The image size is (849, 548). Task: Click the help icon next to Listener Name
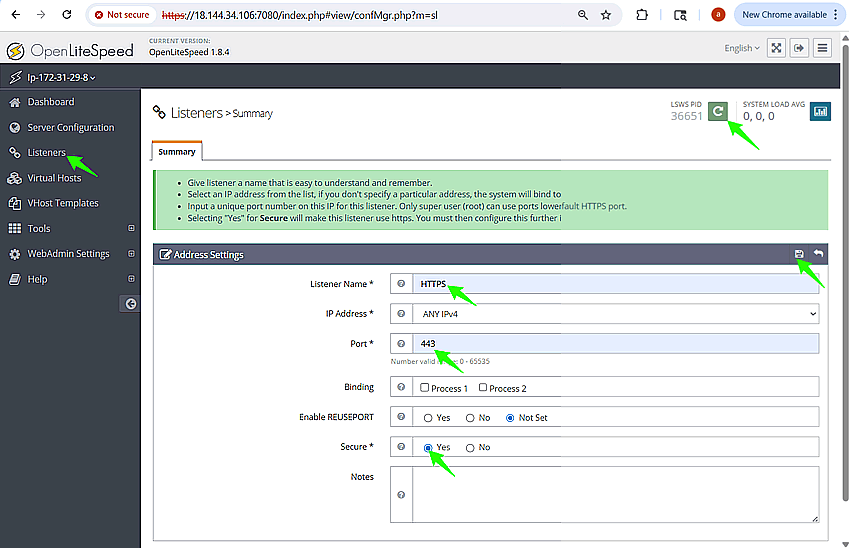point(401,284)
